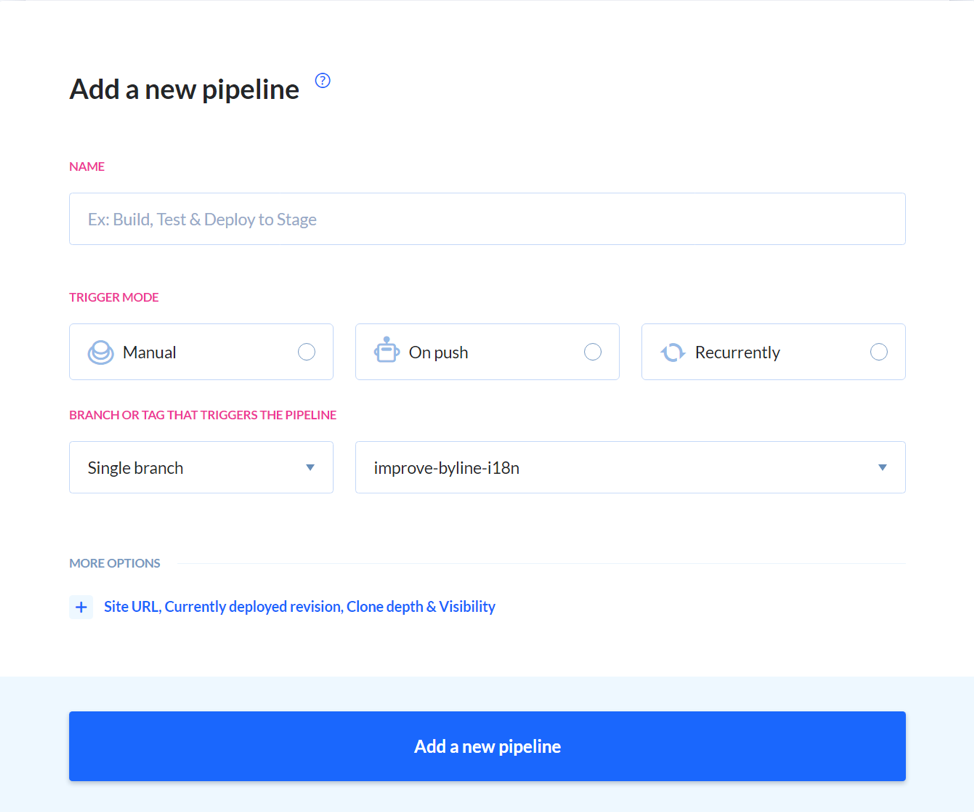Click the plus icon under More options
Viewport: 974px width, 812px height.
click(81, 607)
